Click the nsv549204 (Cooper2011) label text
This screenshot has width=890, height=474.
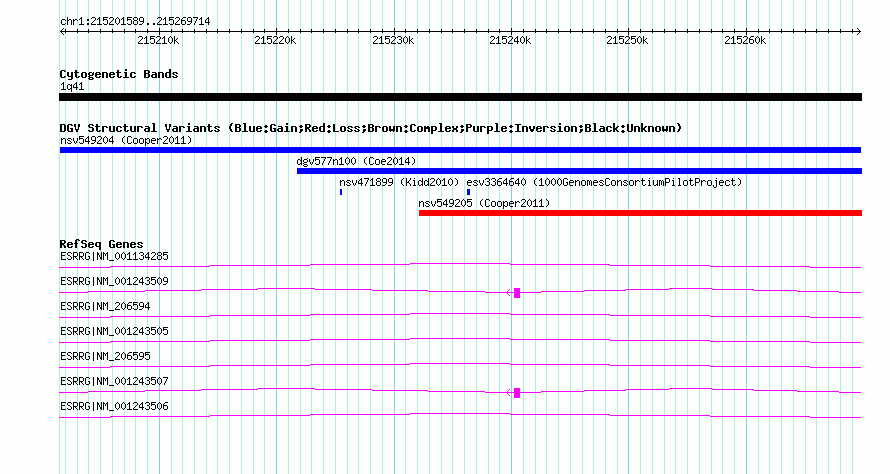coord(126,140)
